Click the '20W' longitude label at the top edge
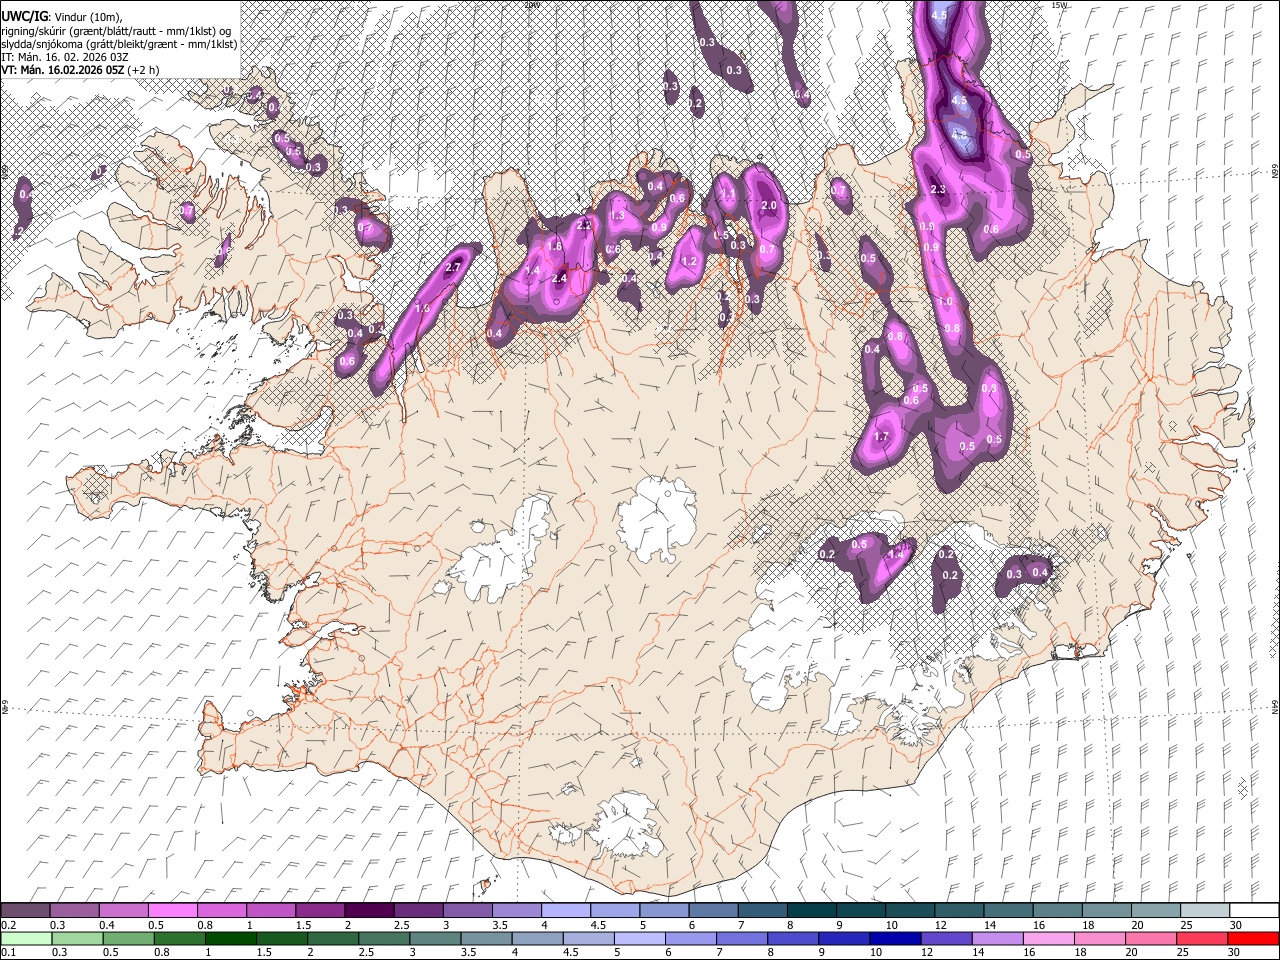 click(x=531, y=5)
